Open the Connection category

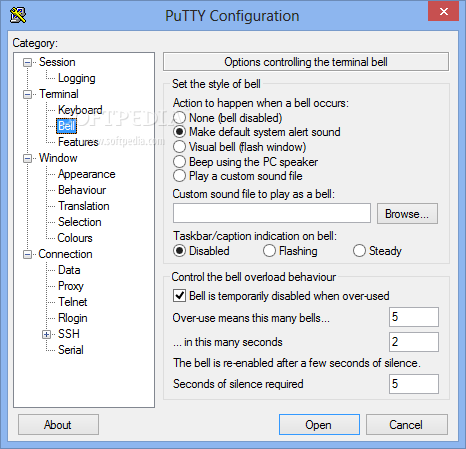pyautogui.click(x=65, y=254)
